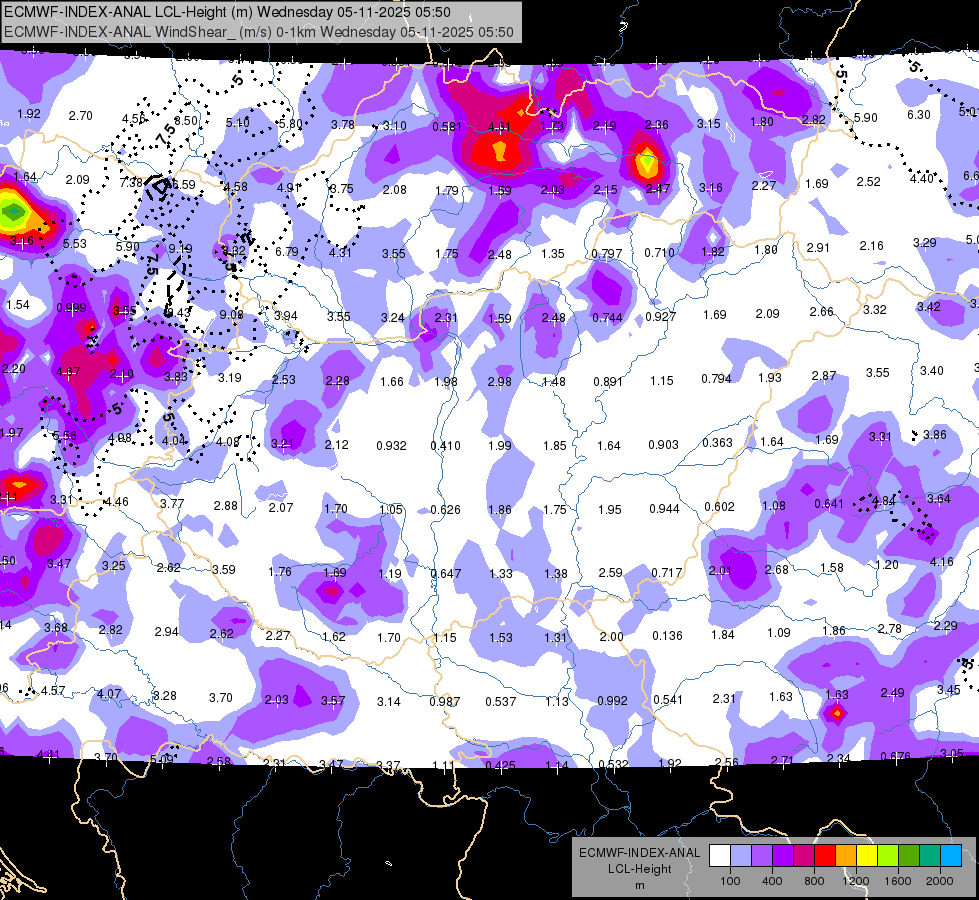Image resolution: width=979 pixels, height=900 pixels.
Task: Select the shear value 8.50
Action: coord(186,121)
